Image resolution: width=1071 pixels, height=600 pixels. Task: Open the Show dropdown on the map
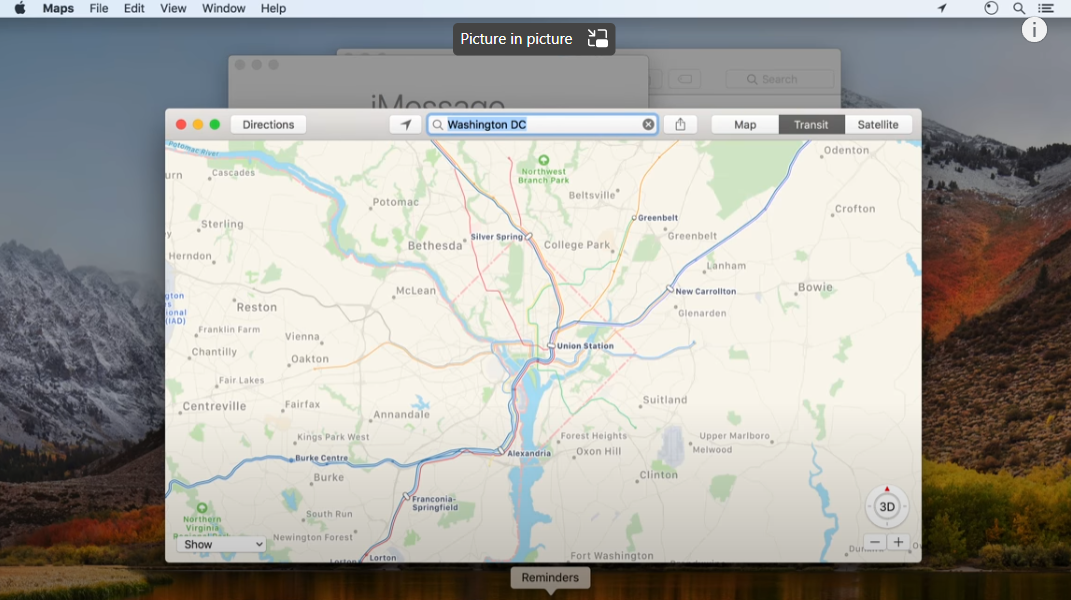click(x=221, y=545)
